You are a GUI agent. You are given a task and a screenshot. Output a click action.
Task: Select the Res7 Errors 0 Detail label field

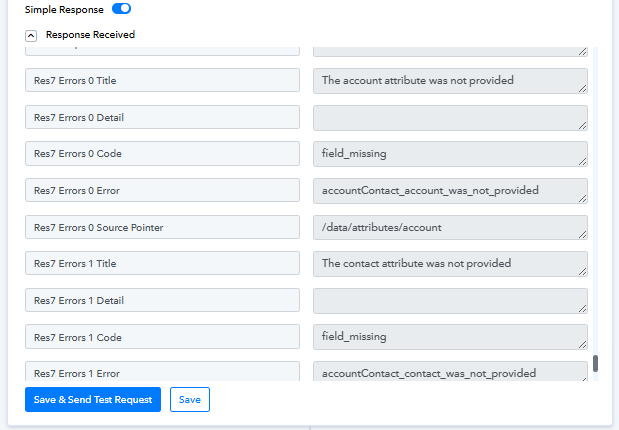tap(162, 117)
